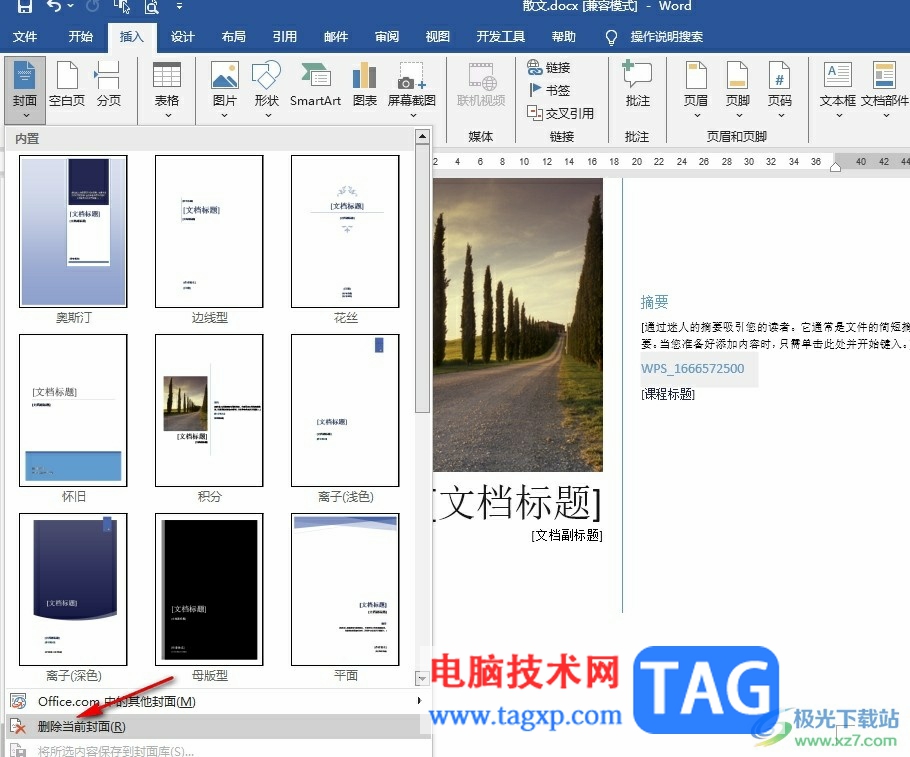This screenshot has height=757, width=910.
Task: Open the 审阅 ribbon tab
Action: tap(387, 37)
